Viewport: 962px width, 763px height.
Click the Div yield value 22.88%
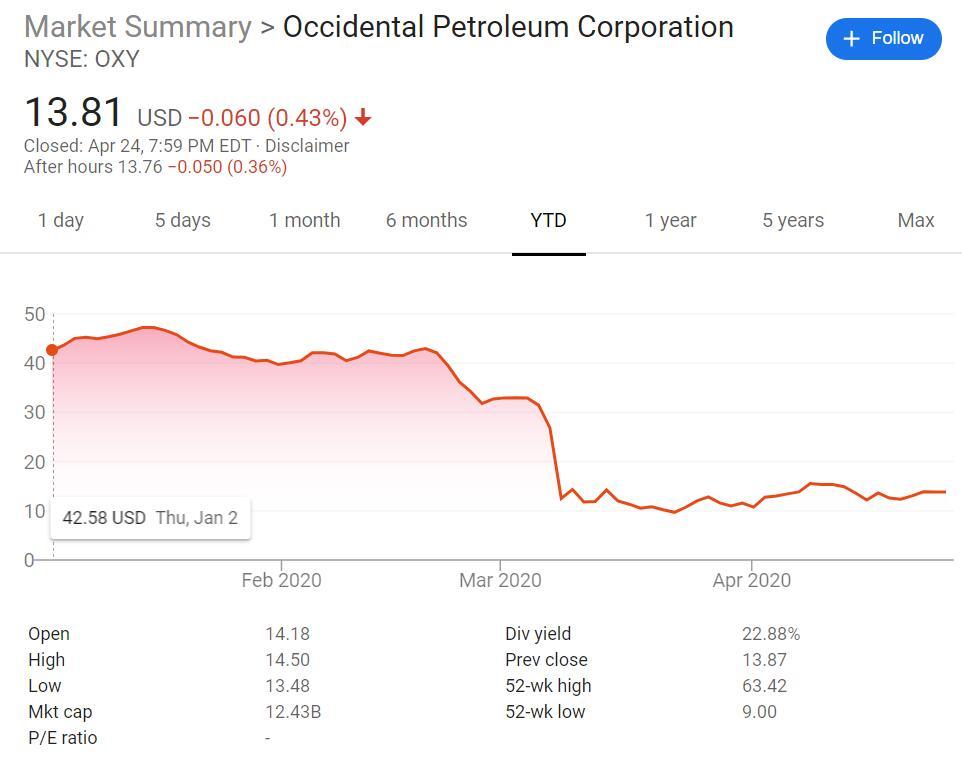pos(771,634)
